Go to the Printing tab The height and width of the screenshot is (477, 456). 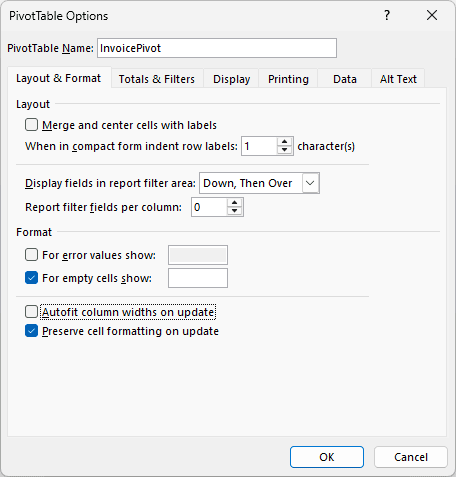(288, 79)
